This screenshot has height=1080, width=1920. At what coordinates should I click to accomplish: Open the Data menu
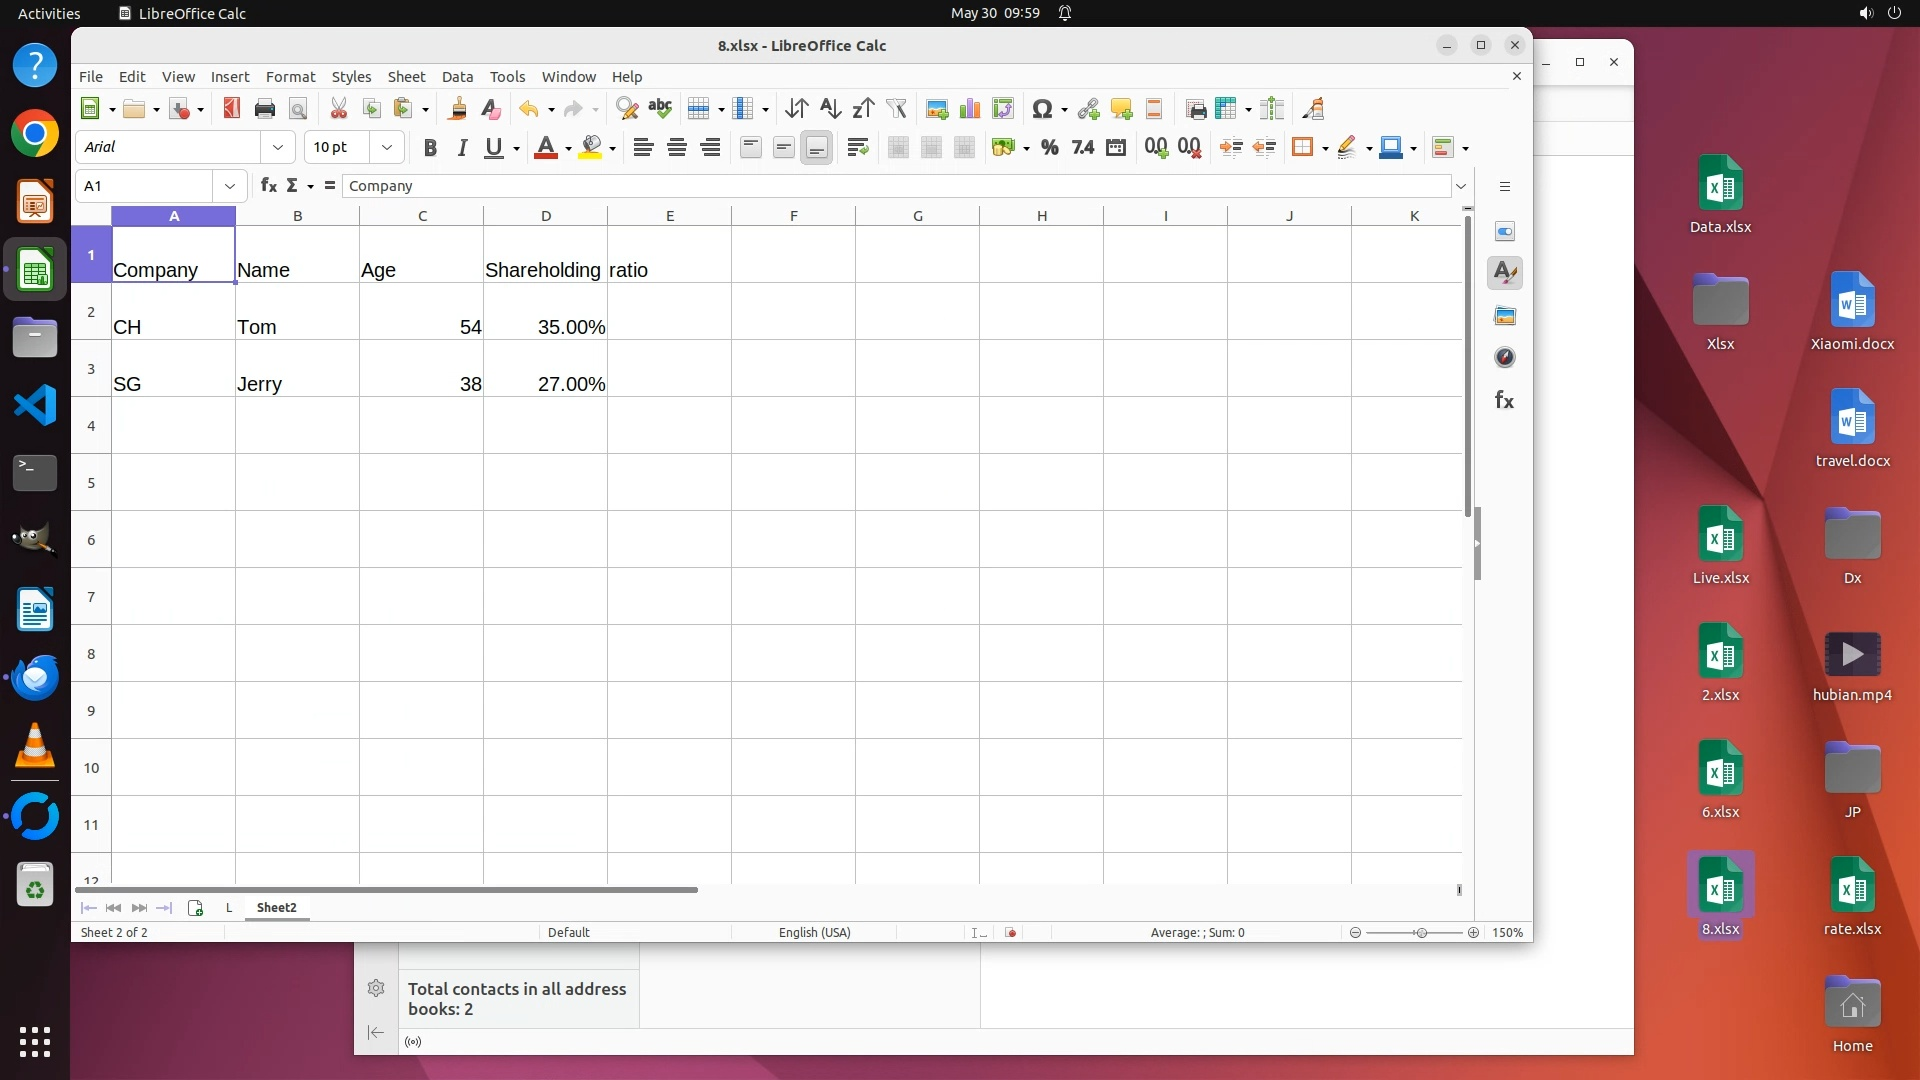pos(457,77)
